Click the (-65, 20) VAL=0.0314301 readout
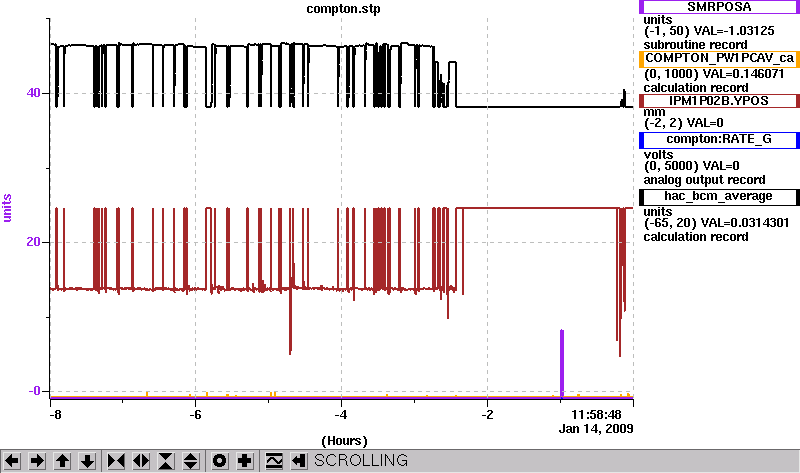Image resolution: width=800 pixels, height=473 pixels. pos(716,222)
